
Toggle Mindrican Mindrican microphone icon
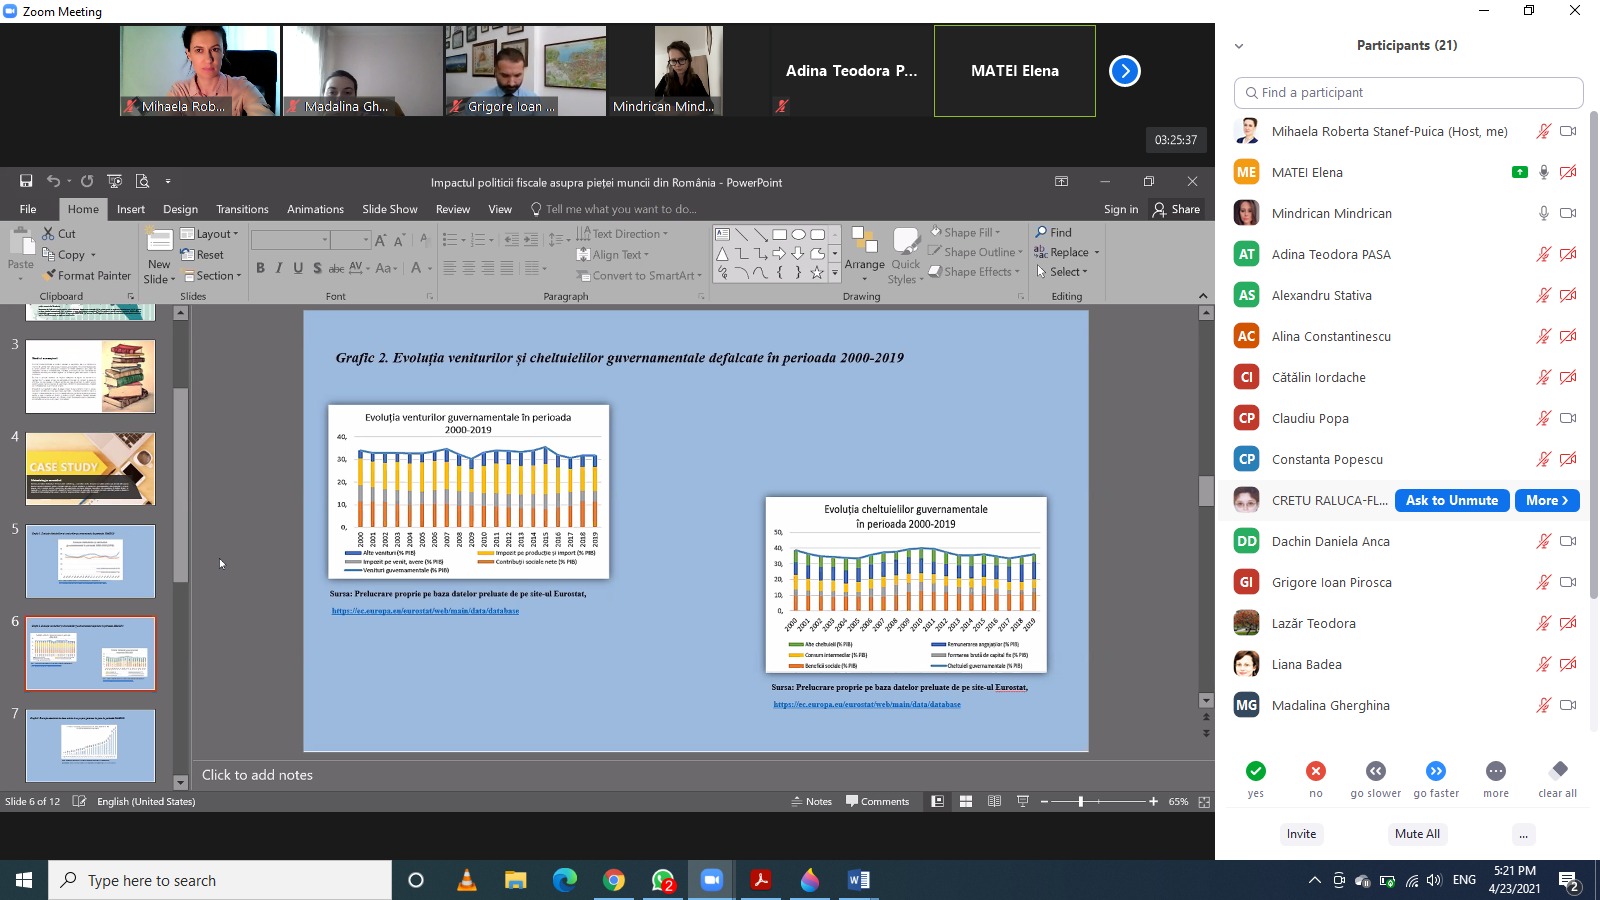pyautogui.click(x=1544, y=213)
